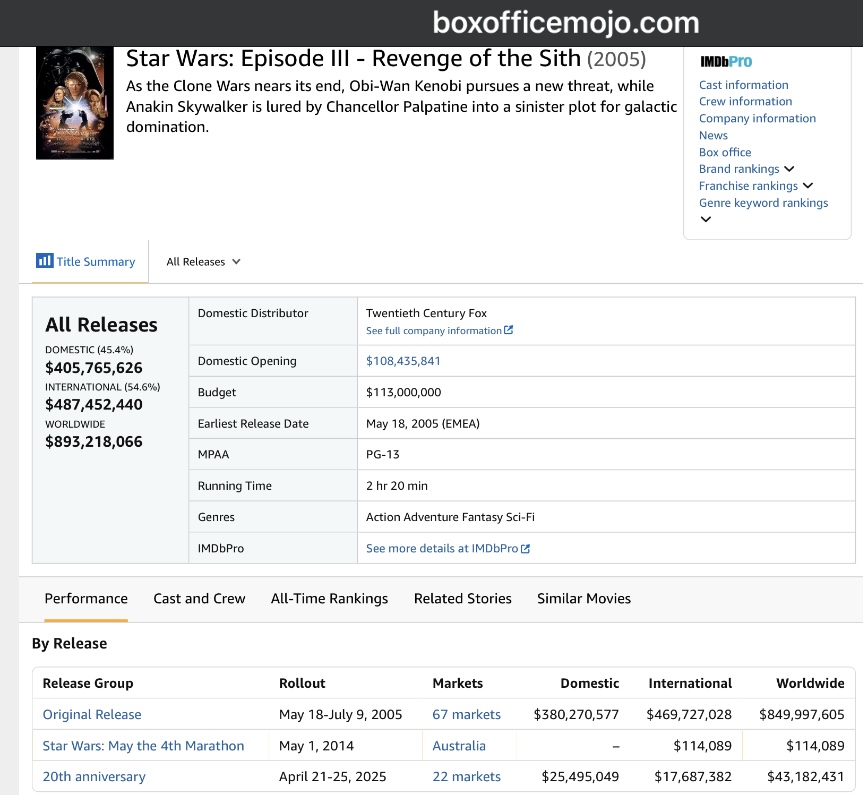Image resolution: width=863 pixels, height=795 pixels.
Task: View the Similar Movies tab
Action: pos(584,598)
